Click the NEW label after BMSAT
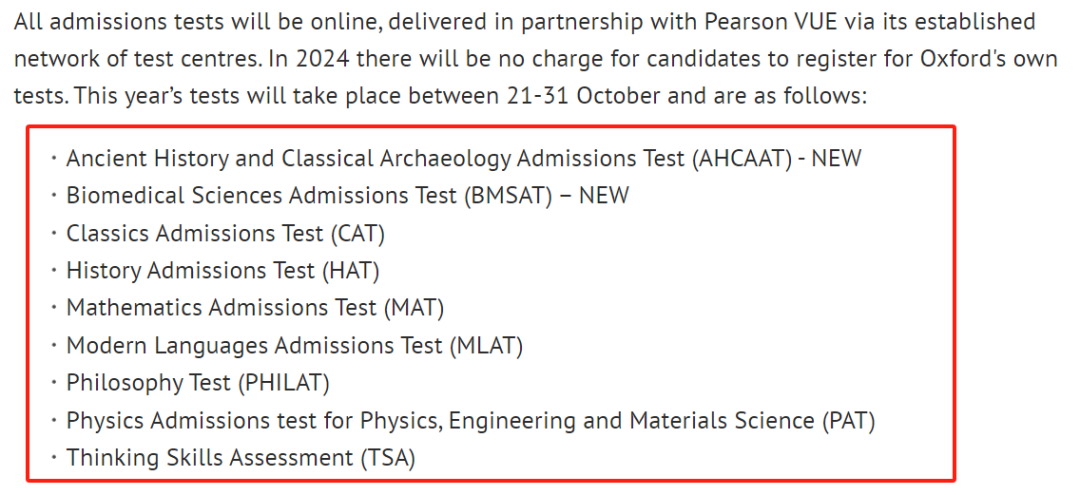This screenshot has width=1080, height=495. pyautogui.click(x=604, y=196)
